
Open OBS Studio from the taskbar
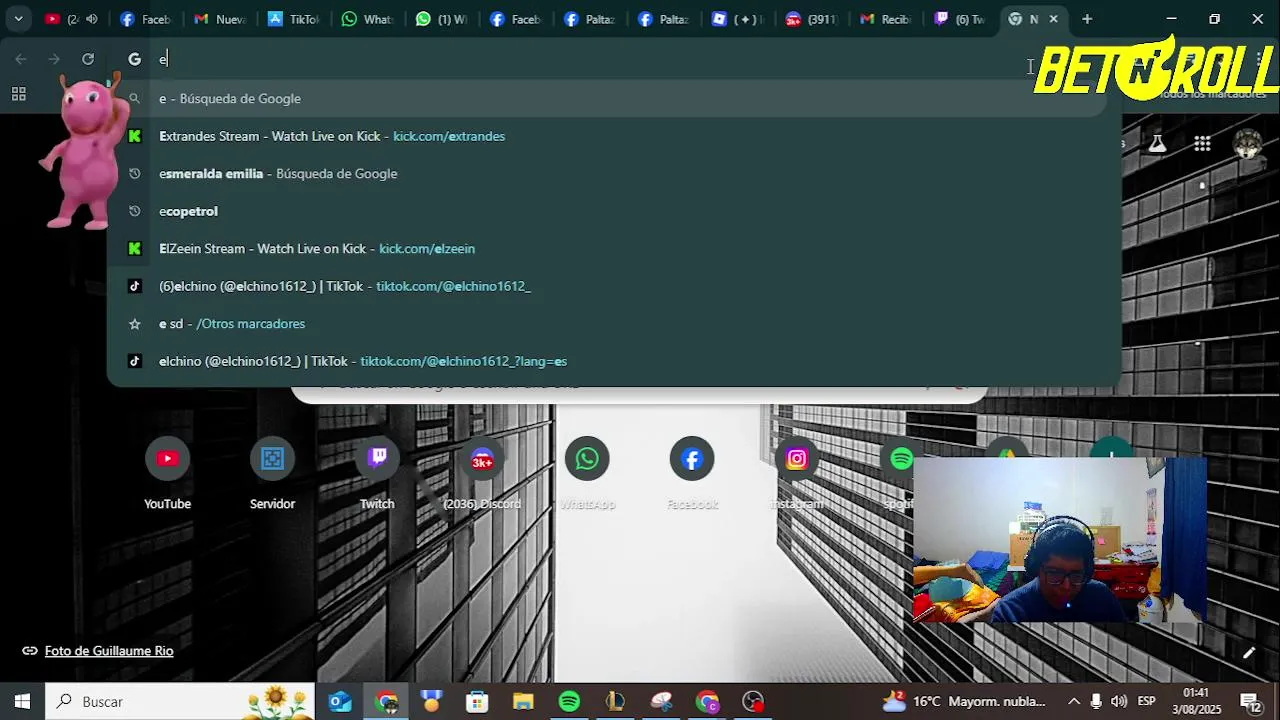click(x=753, y=701)
